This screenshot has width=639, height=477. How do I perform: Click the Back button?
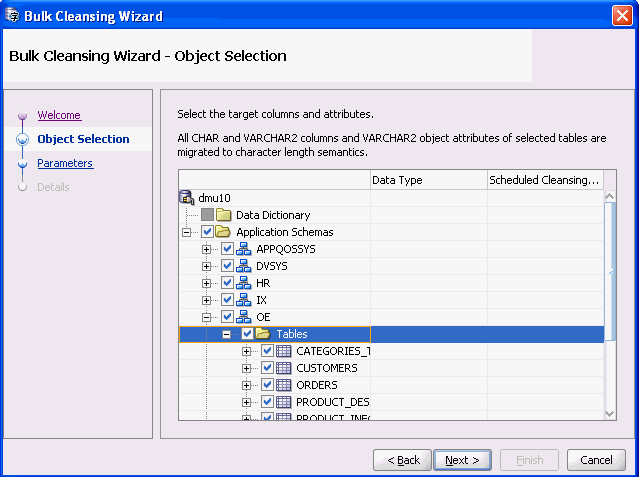402,460
